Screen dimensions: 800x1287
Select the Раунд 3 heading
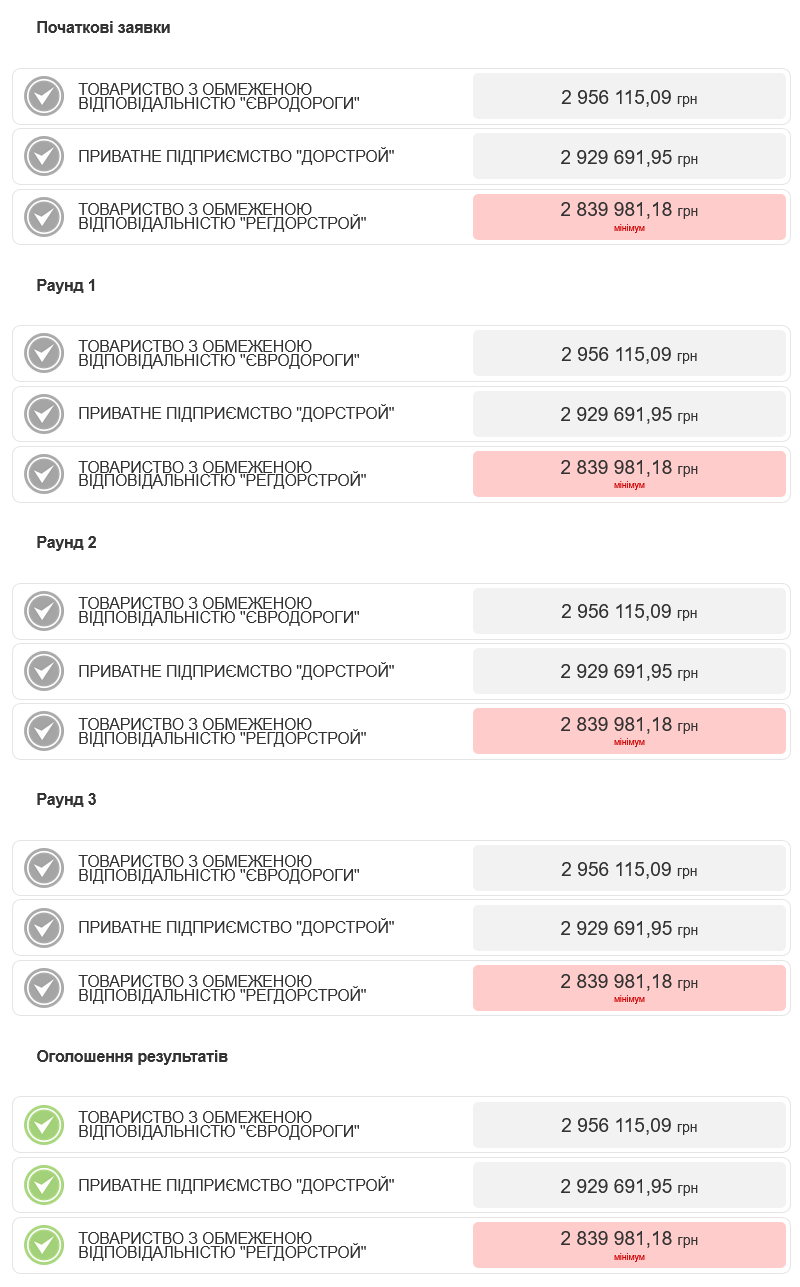click(66, 799)
